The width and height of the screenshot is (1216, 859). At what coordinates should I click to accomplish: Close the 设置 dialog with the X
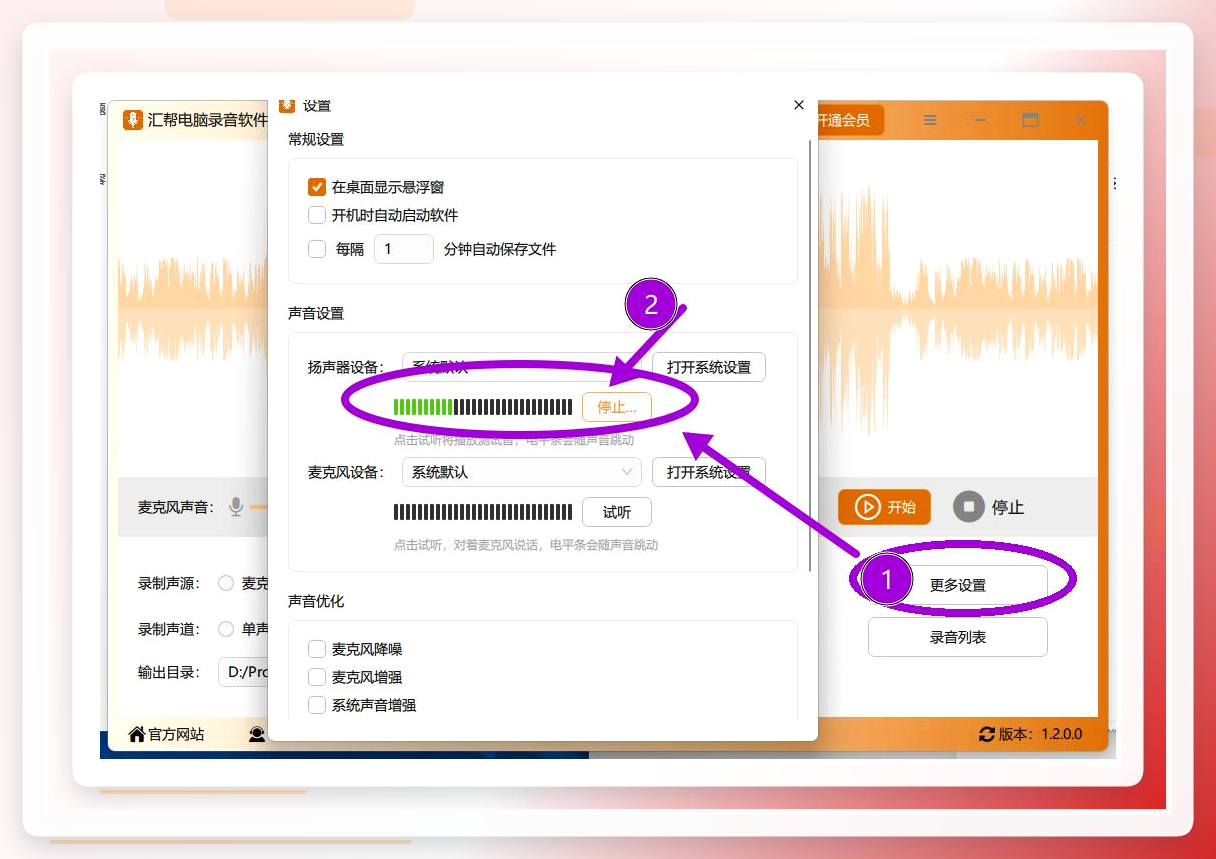click(x=798, y=105)
